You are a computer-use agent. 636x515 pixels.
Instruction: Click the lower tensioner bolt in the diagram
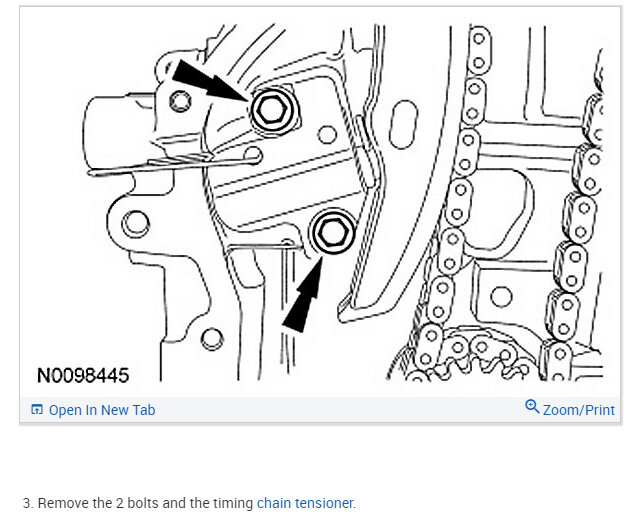pyautogui.click(x=333, y=234)
